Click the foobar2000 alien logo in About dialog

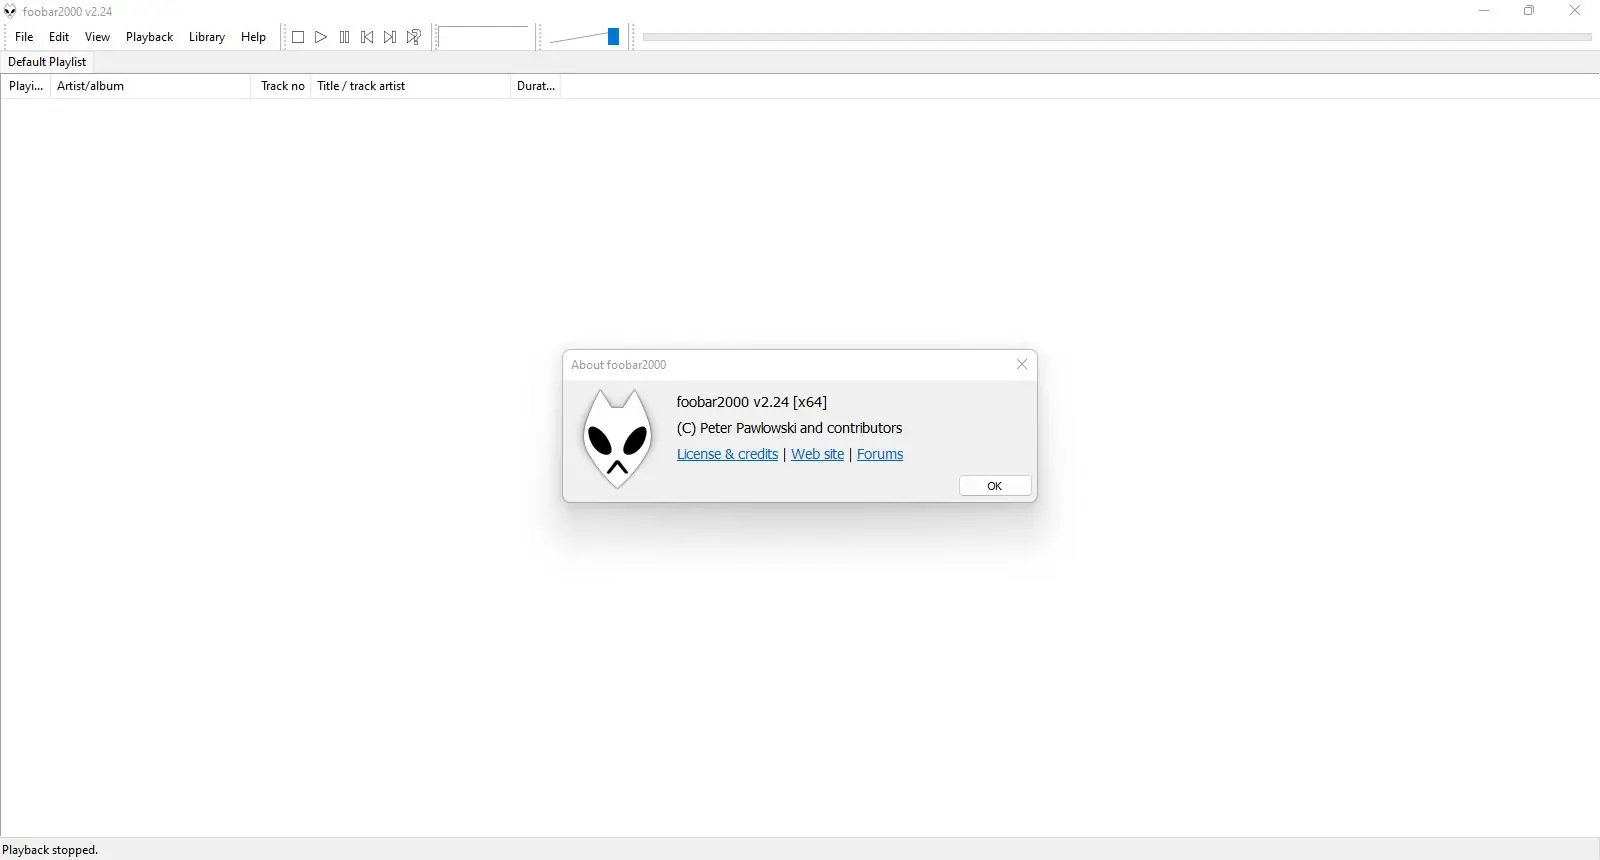617,439
